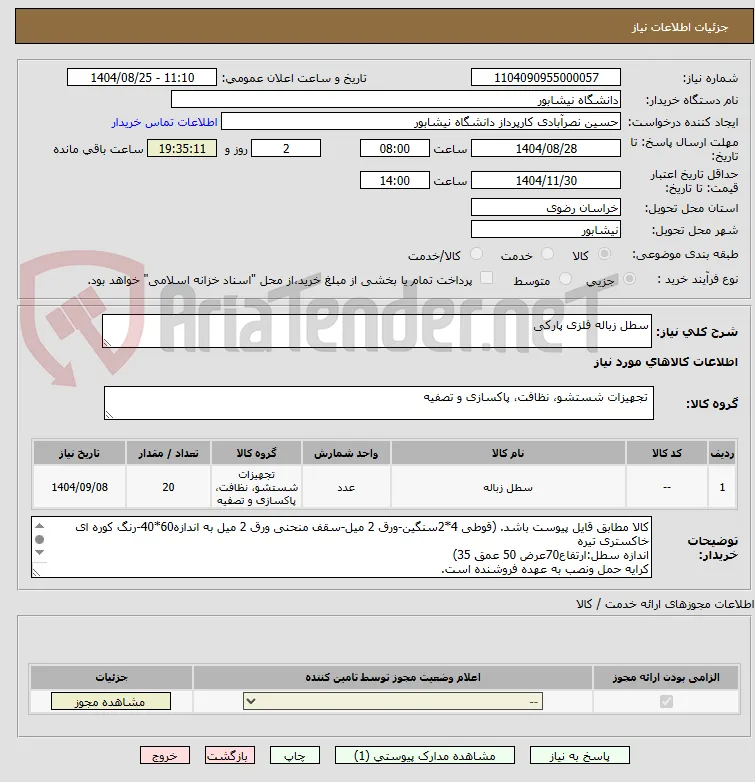Click the quantity cell showing 20
The height and width of the screenshot is (782, 755).
[x=168, y=487]
